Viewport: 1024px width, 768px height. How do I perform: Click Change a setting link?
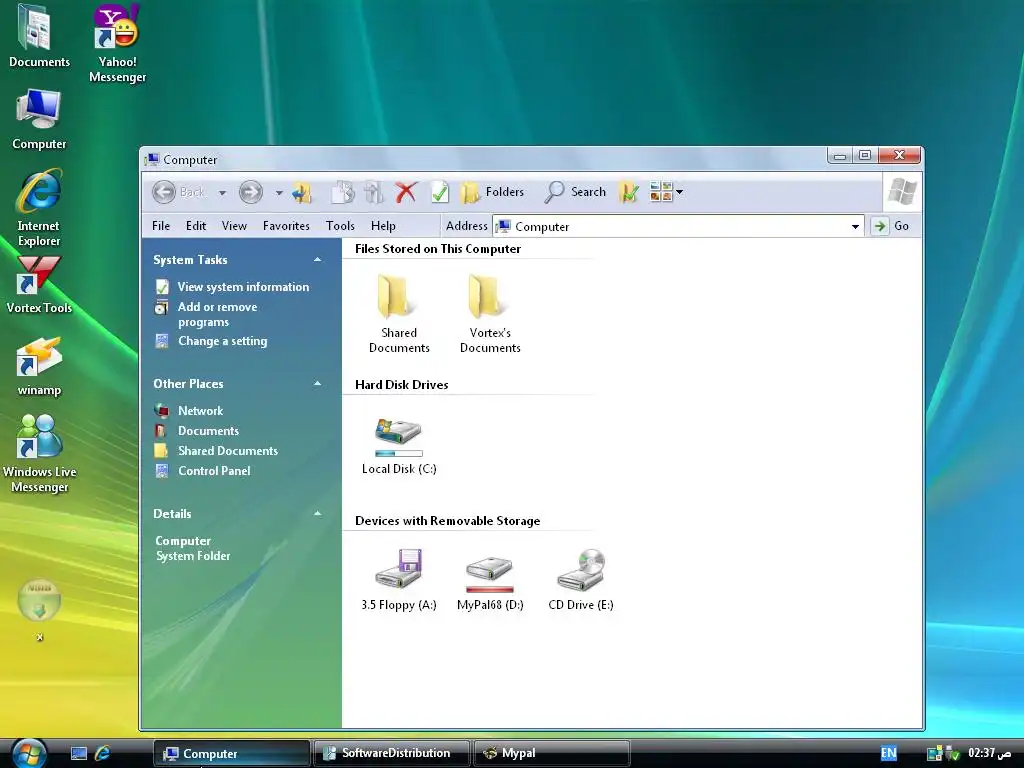click(x=222, y=341)
